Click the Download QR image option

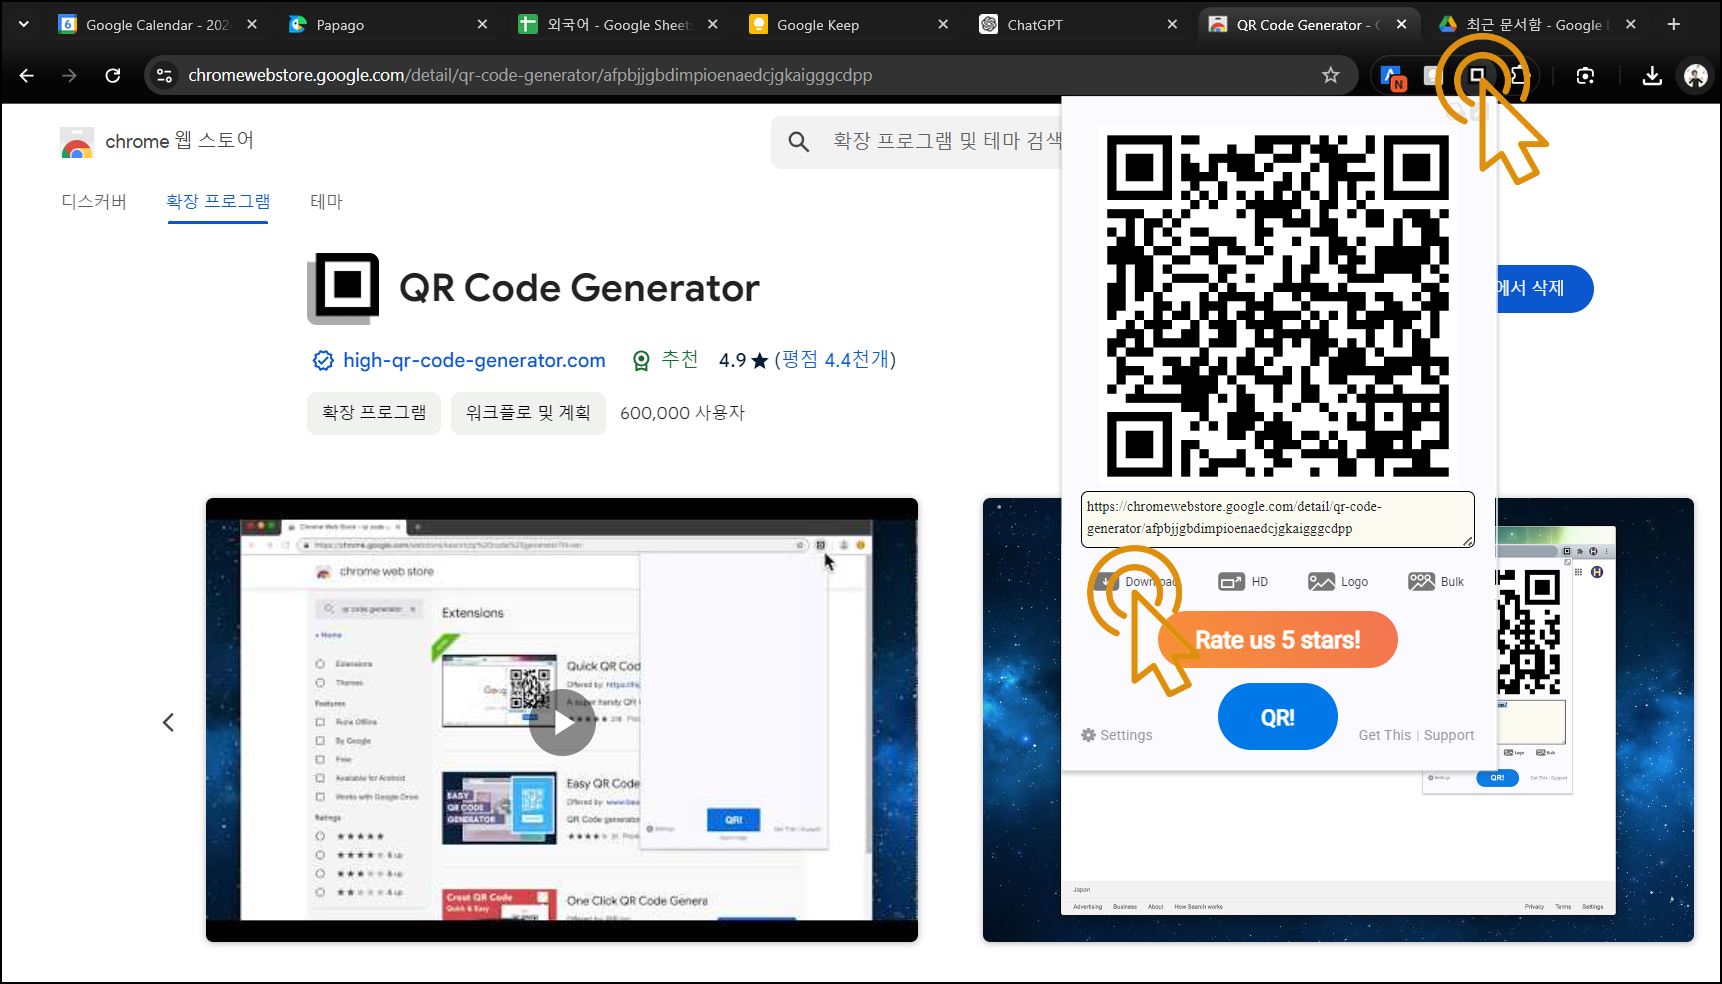(1137, 582)
